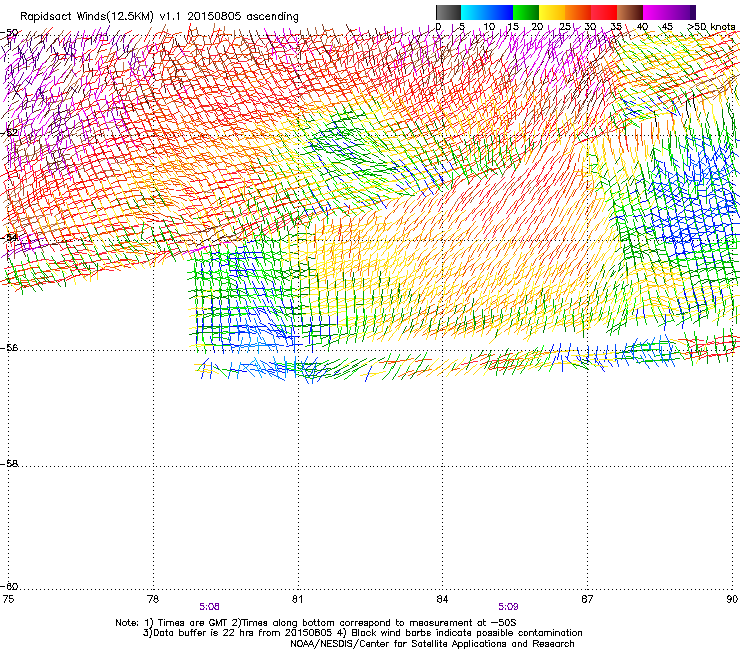The width and height of the screenshot is (740, 650).
Task: Click the purple 5:09 time label
Action: pos(508,607)
